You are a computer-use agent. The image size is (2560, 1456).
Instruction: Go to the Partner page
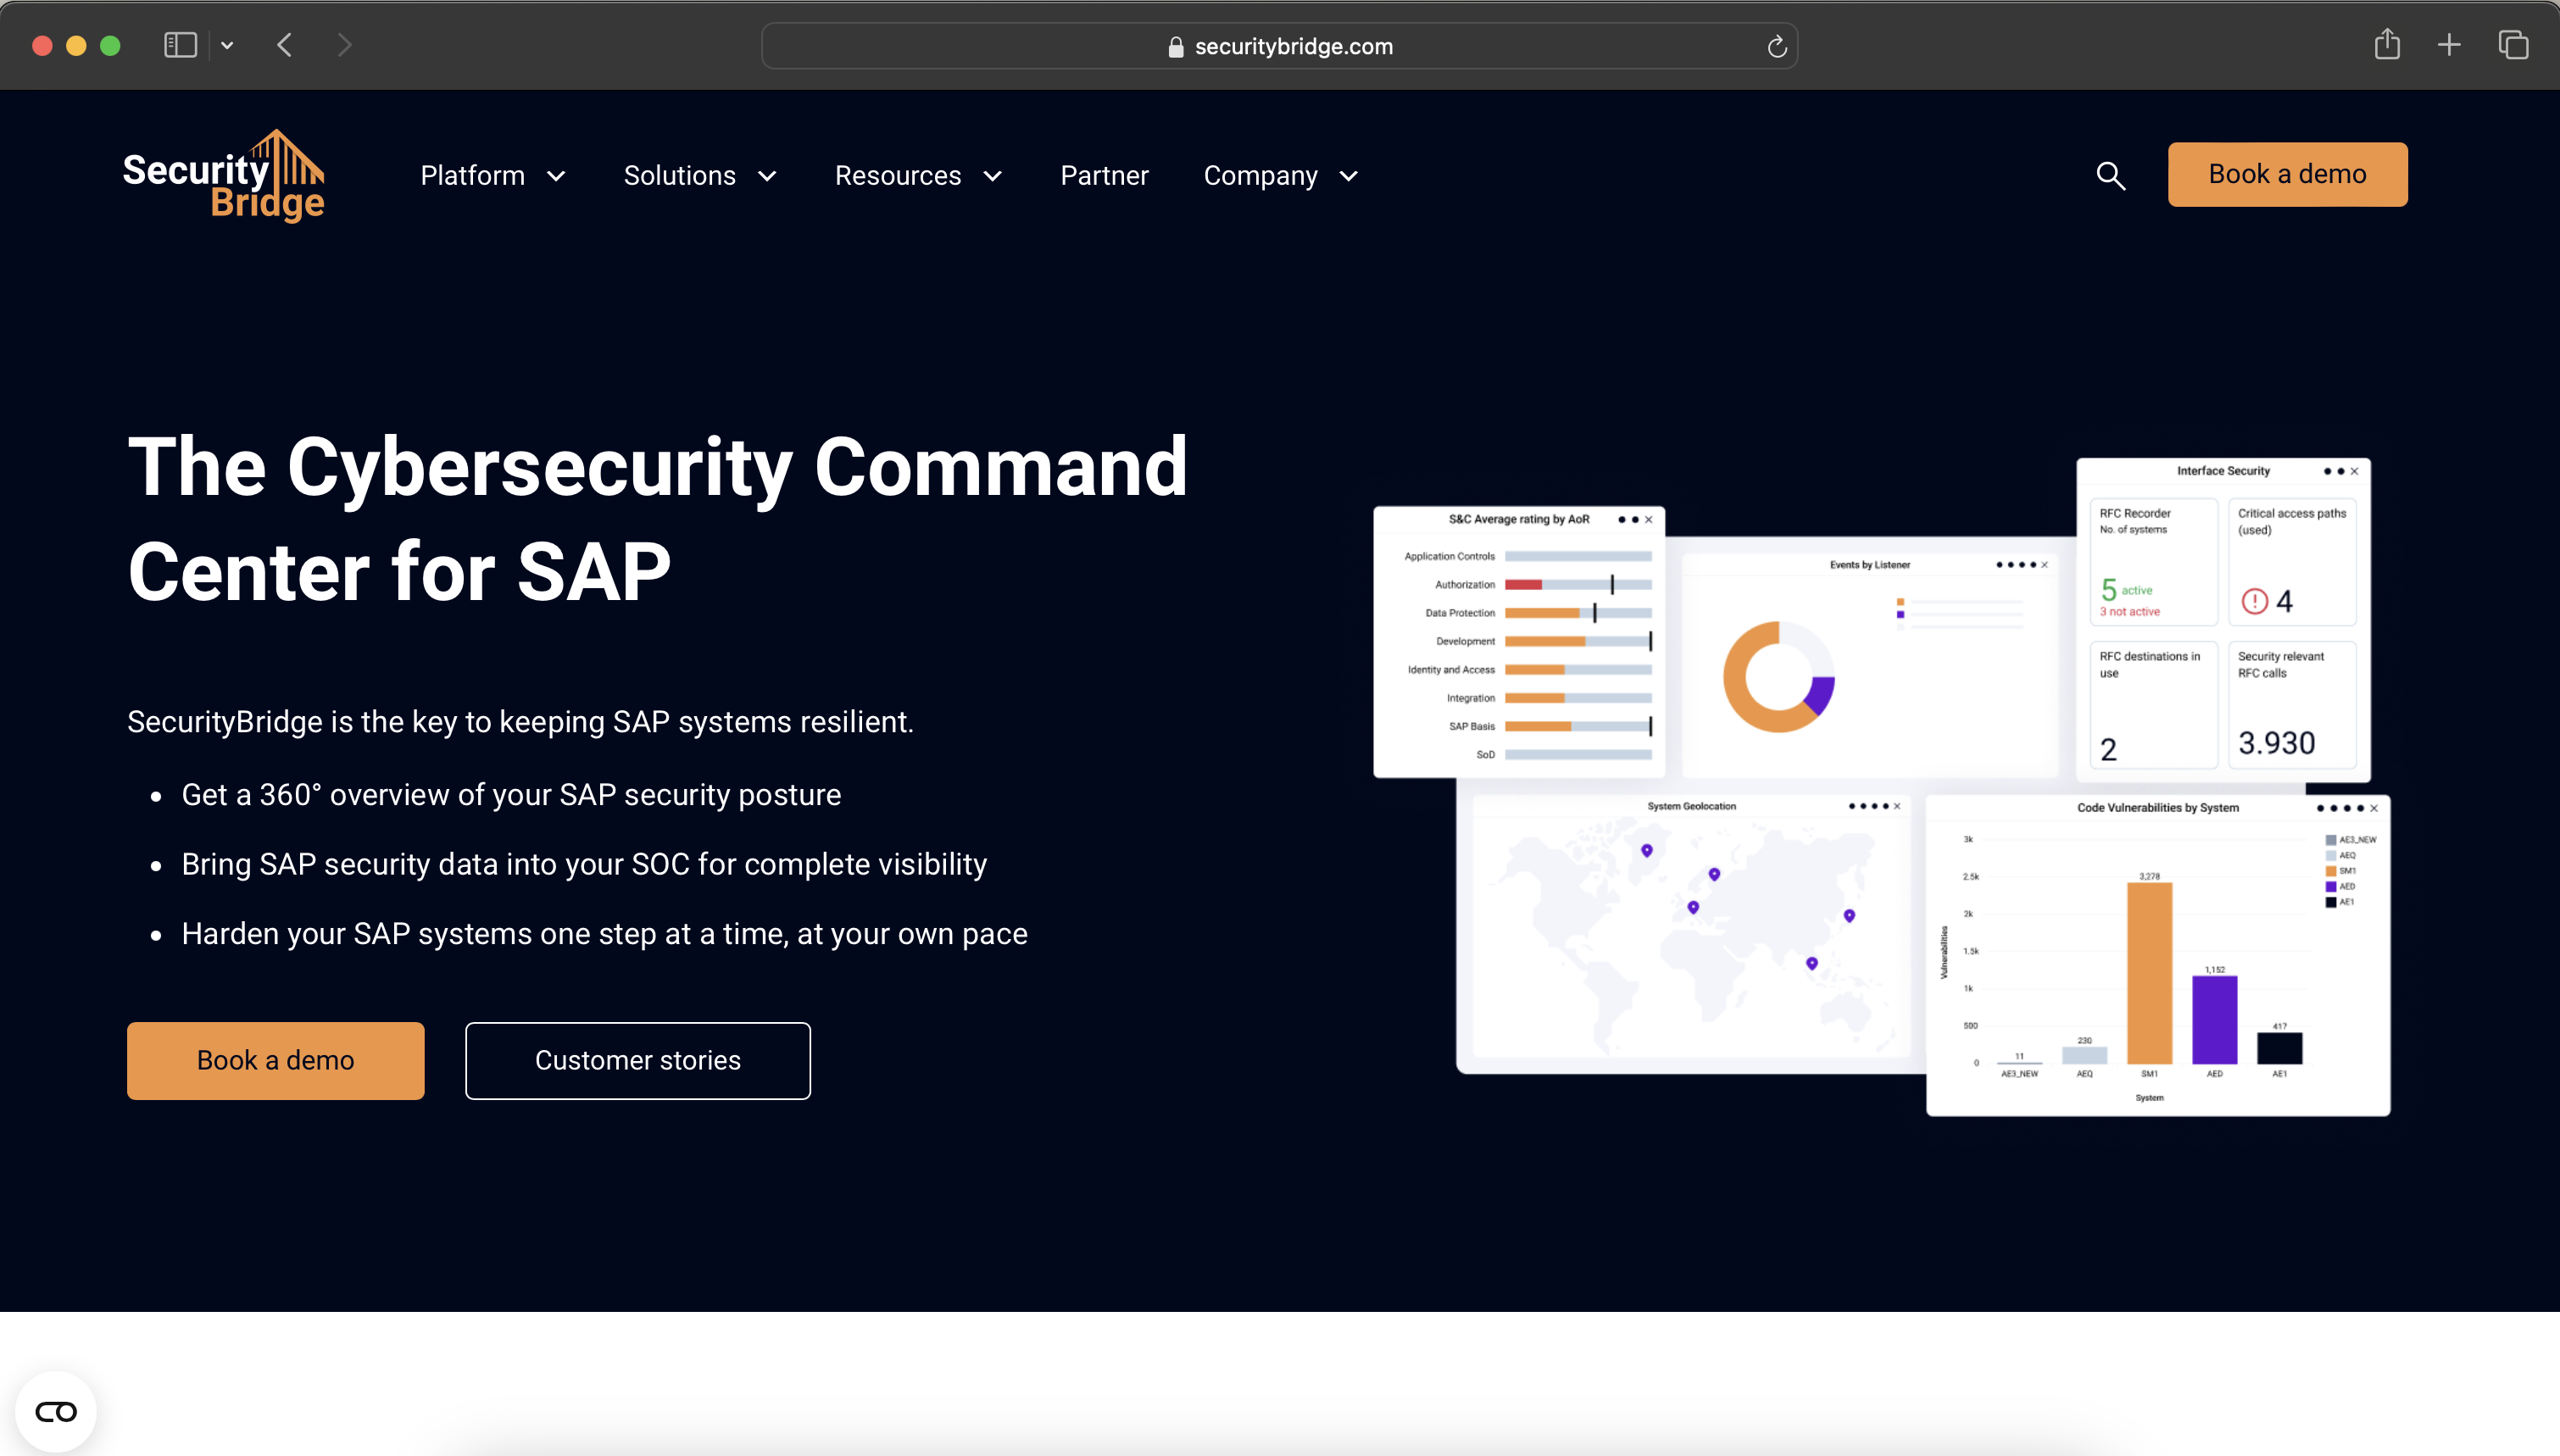point(1104,176)
